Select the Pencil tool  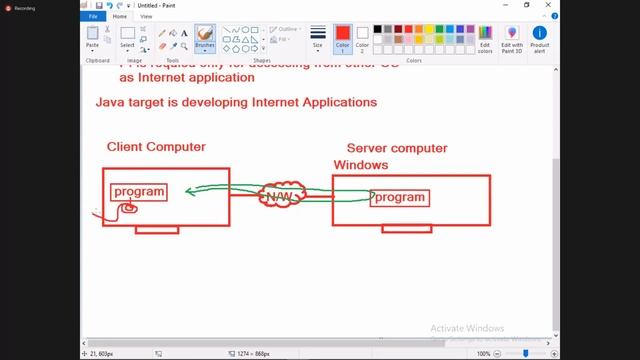tap(162, 33)
